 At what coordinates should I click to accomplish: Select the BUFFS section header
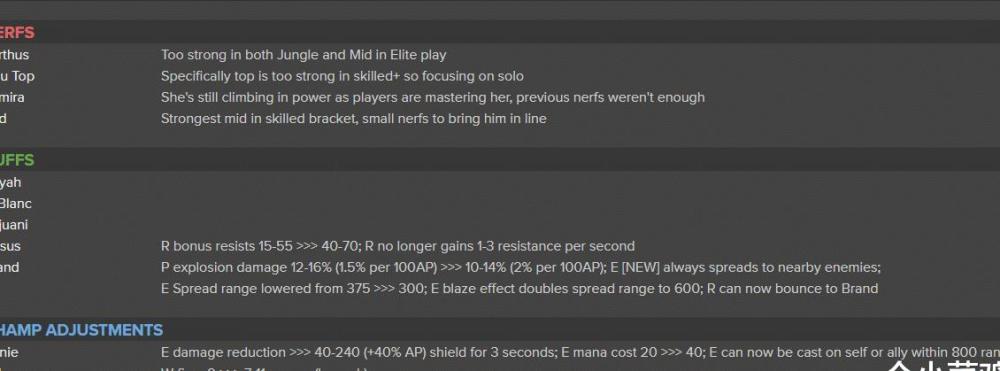pyautogui.click(x=17, y=160)
